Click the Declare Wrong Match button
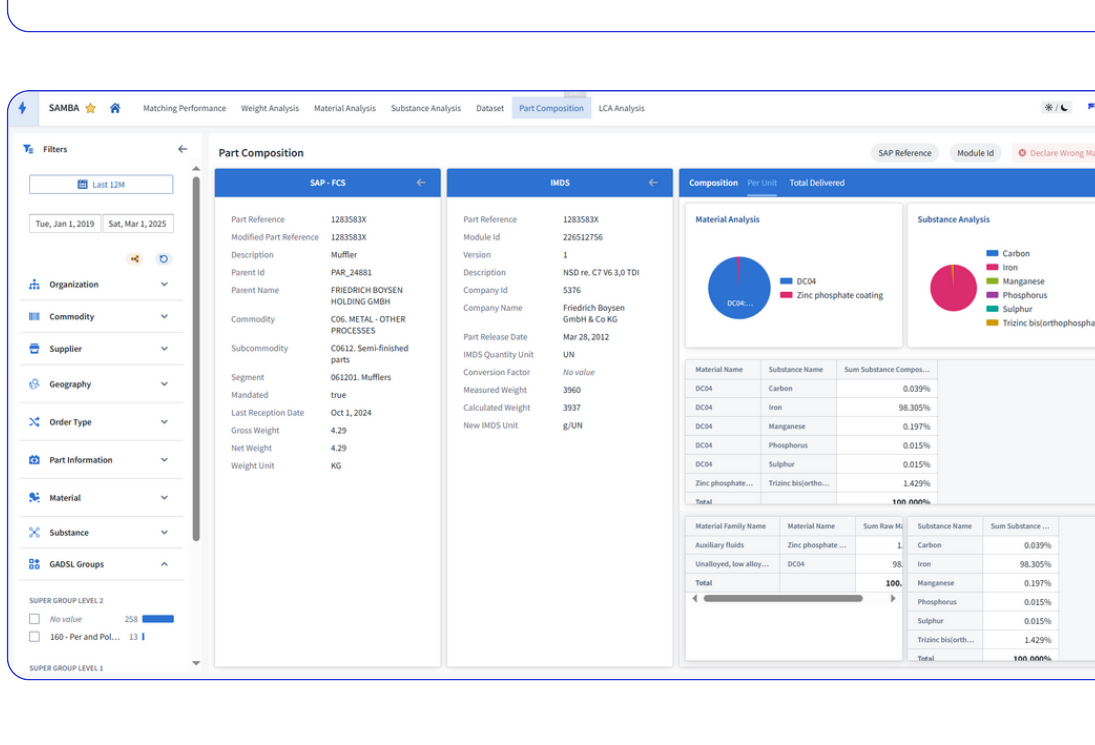 pyautogui.click(x=1058, y=152)
